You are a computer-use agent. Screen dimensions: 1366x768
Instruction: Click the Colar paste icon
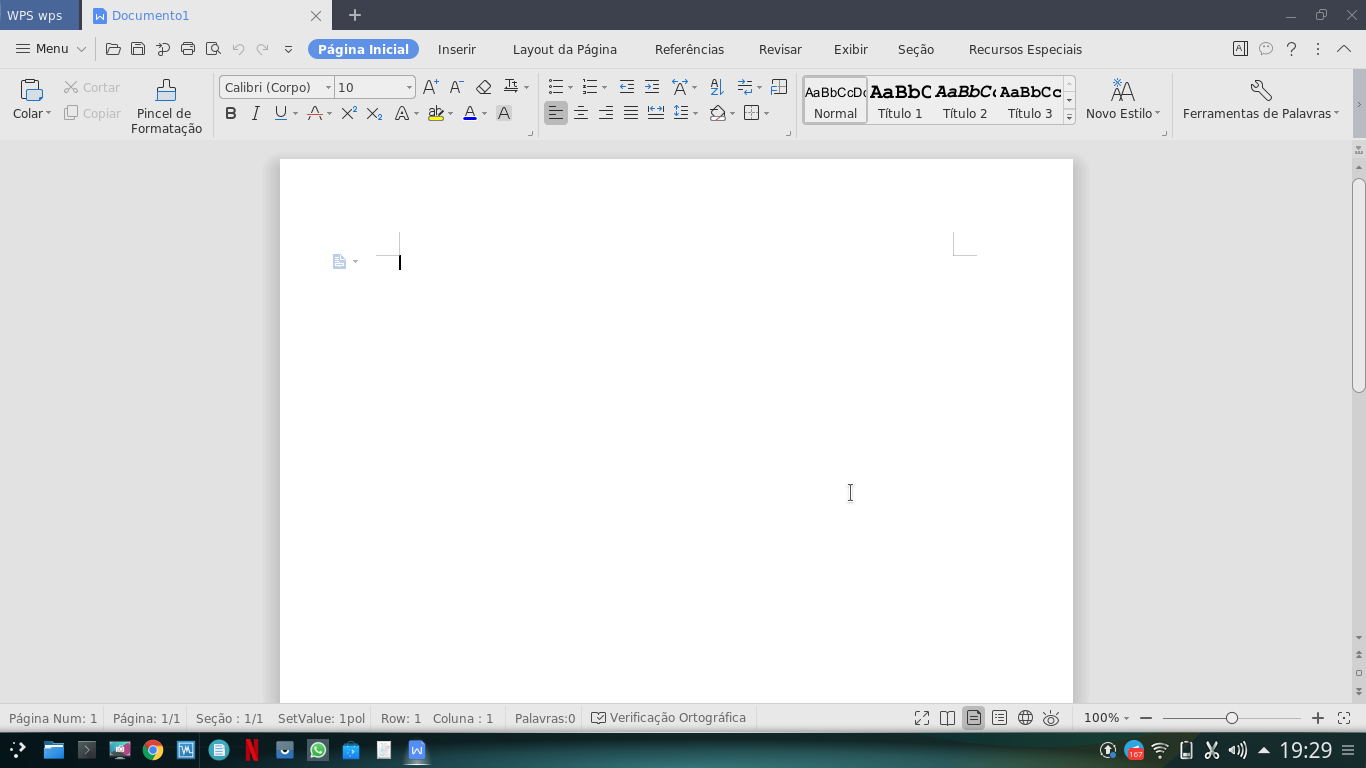31,90
